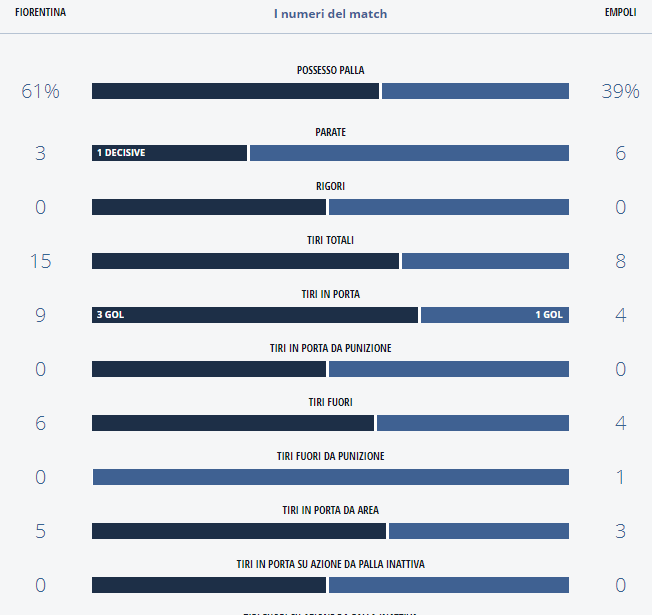
Task: Click Fiorentina's total shots number 15
Action: [41, 261]
